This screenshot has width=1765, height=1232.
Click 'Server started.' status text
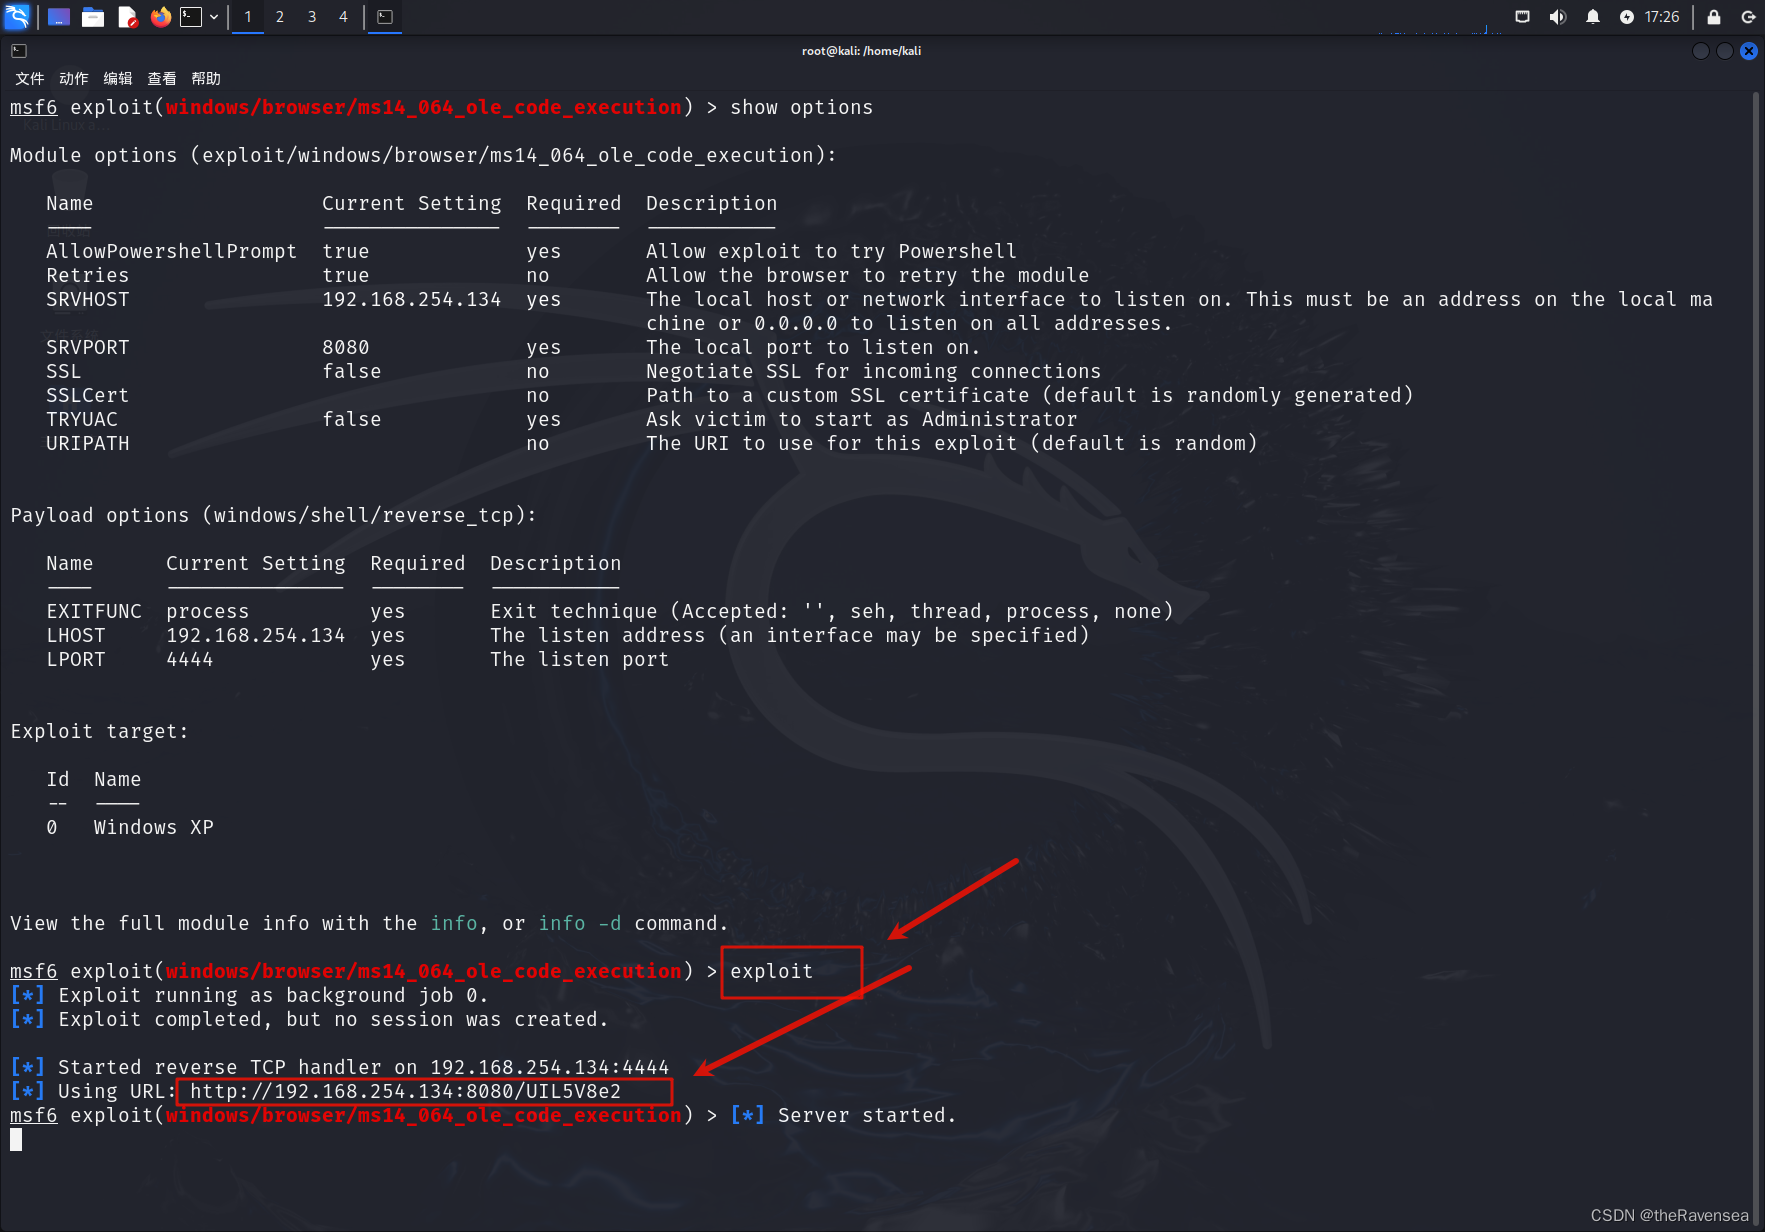tap(867, 1116)
